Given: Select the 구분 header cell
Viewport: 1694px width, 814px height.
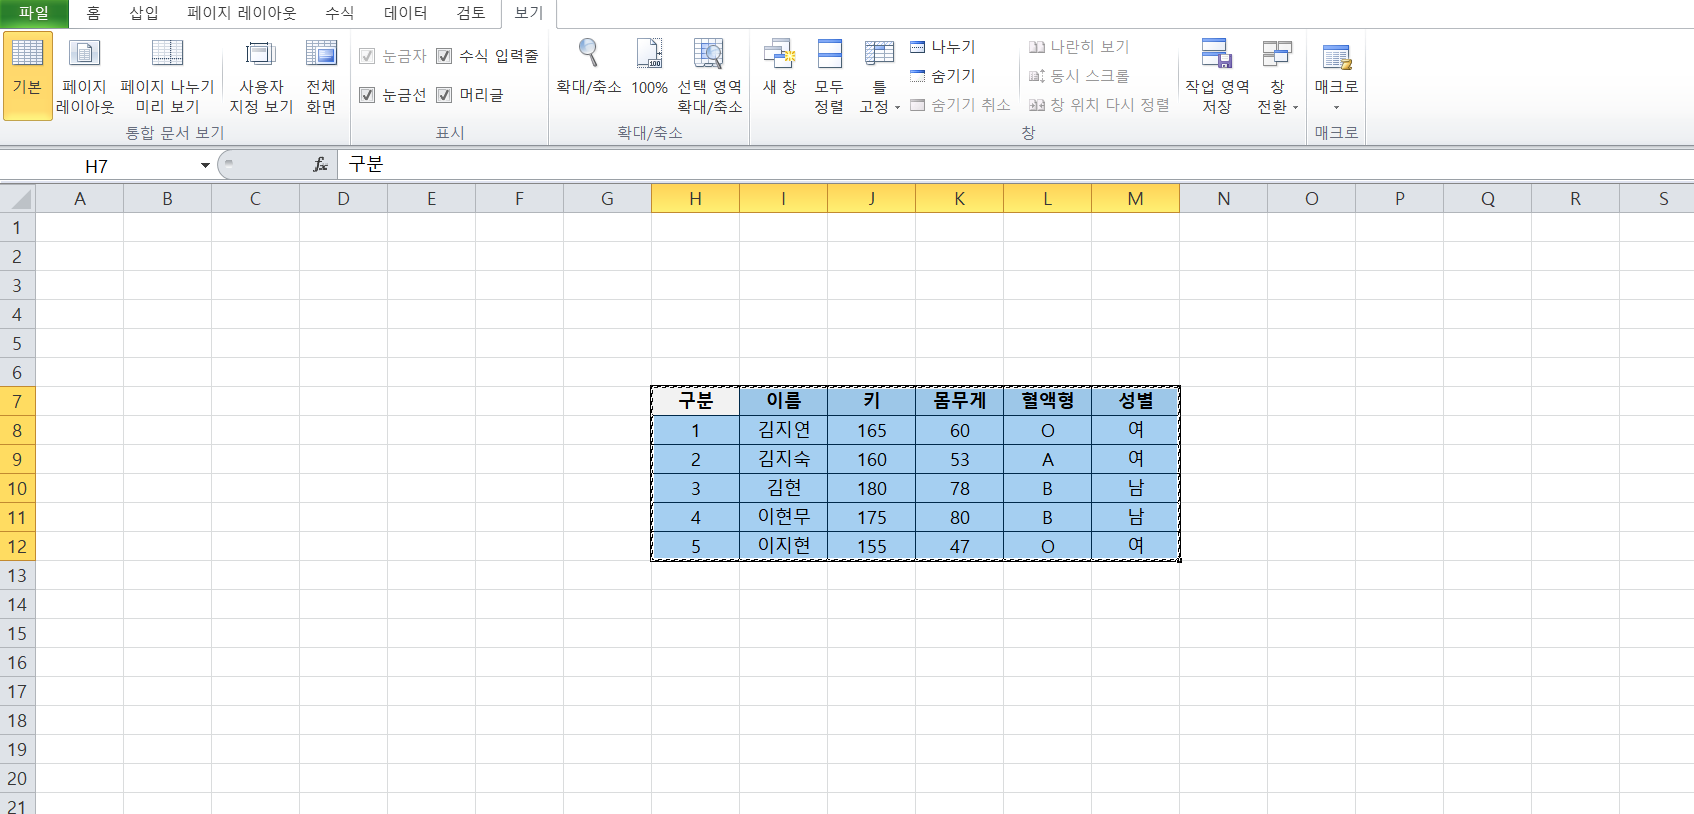Looking at the screenshot, I should (695, 401).
